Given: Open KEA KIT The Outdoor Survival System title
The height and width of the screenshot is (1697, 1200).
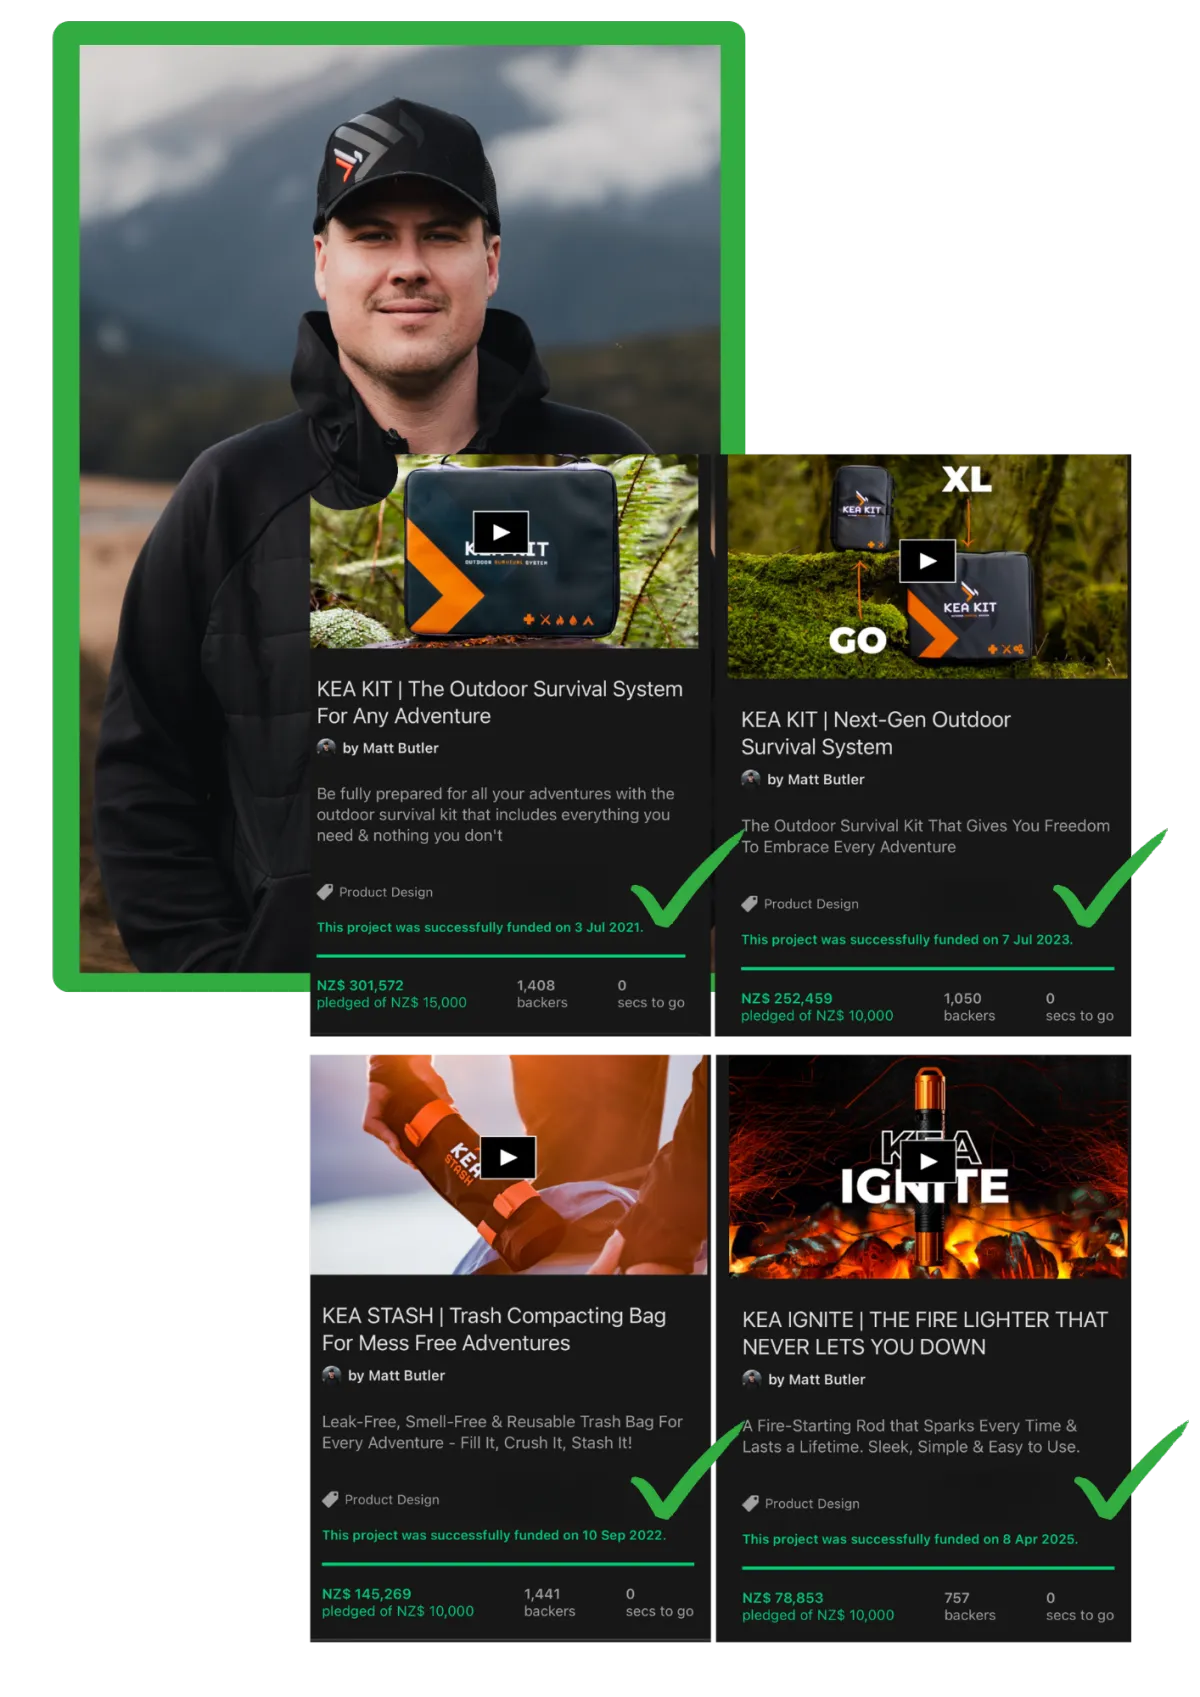Looking at the screenshot, I should click(500, 702).
